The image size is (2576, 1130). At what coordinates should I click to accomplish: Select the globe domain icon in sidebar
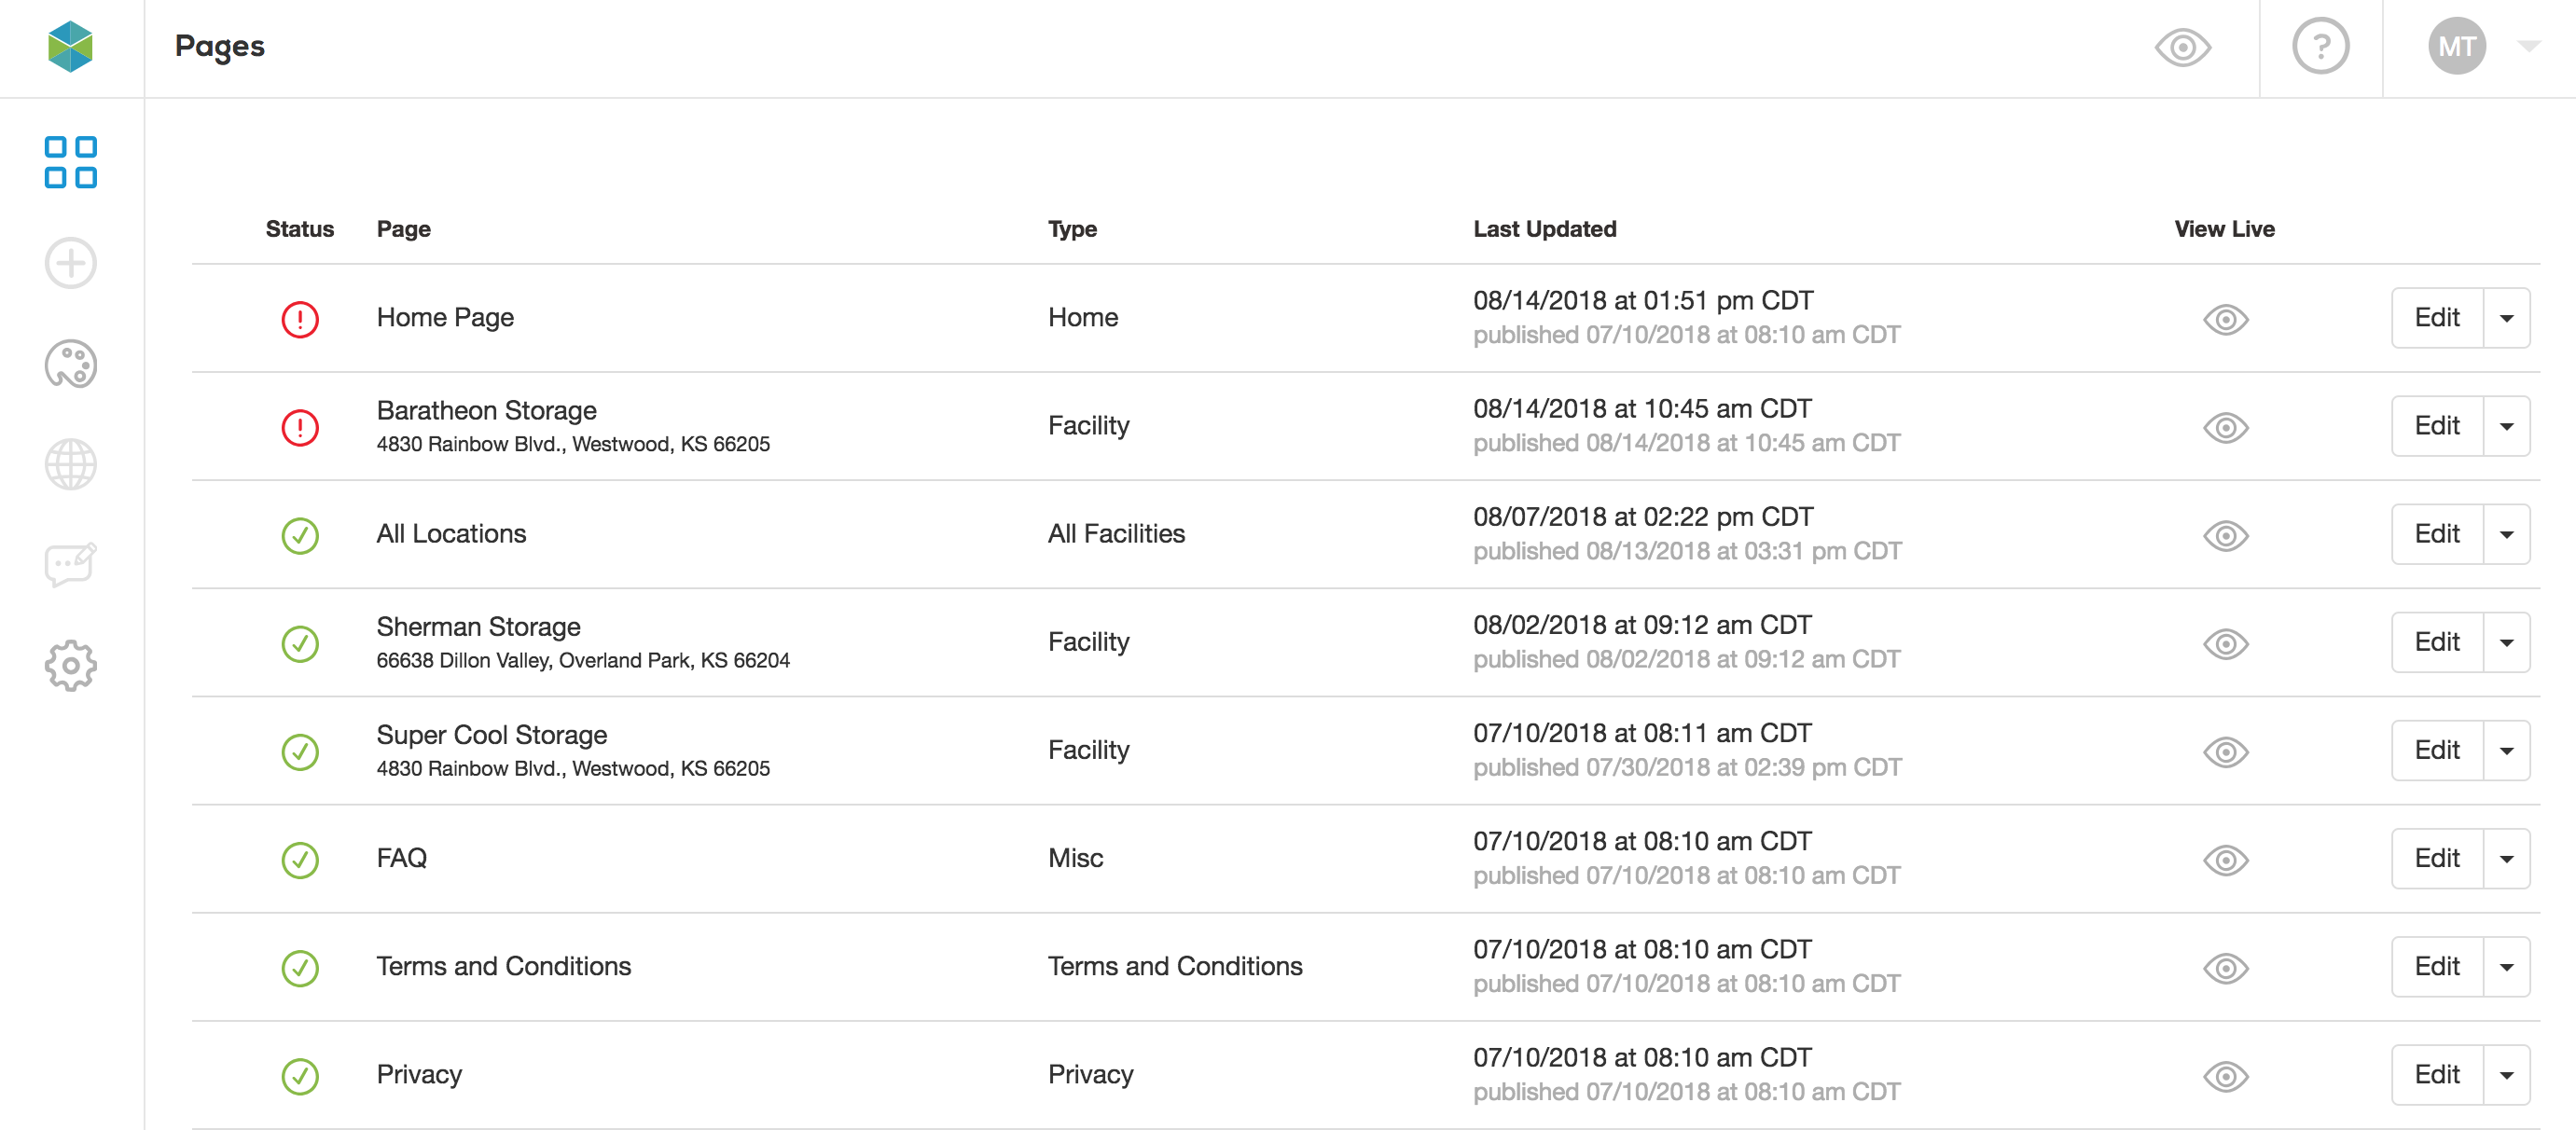71,465
